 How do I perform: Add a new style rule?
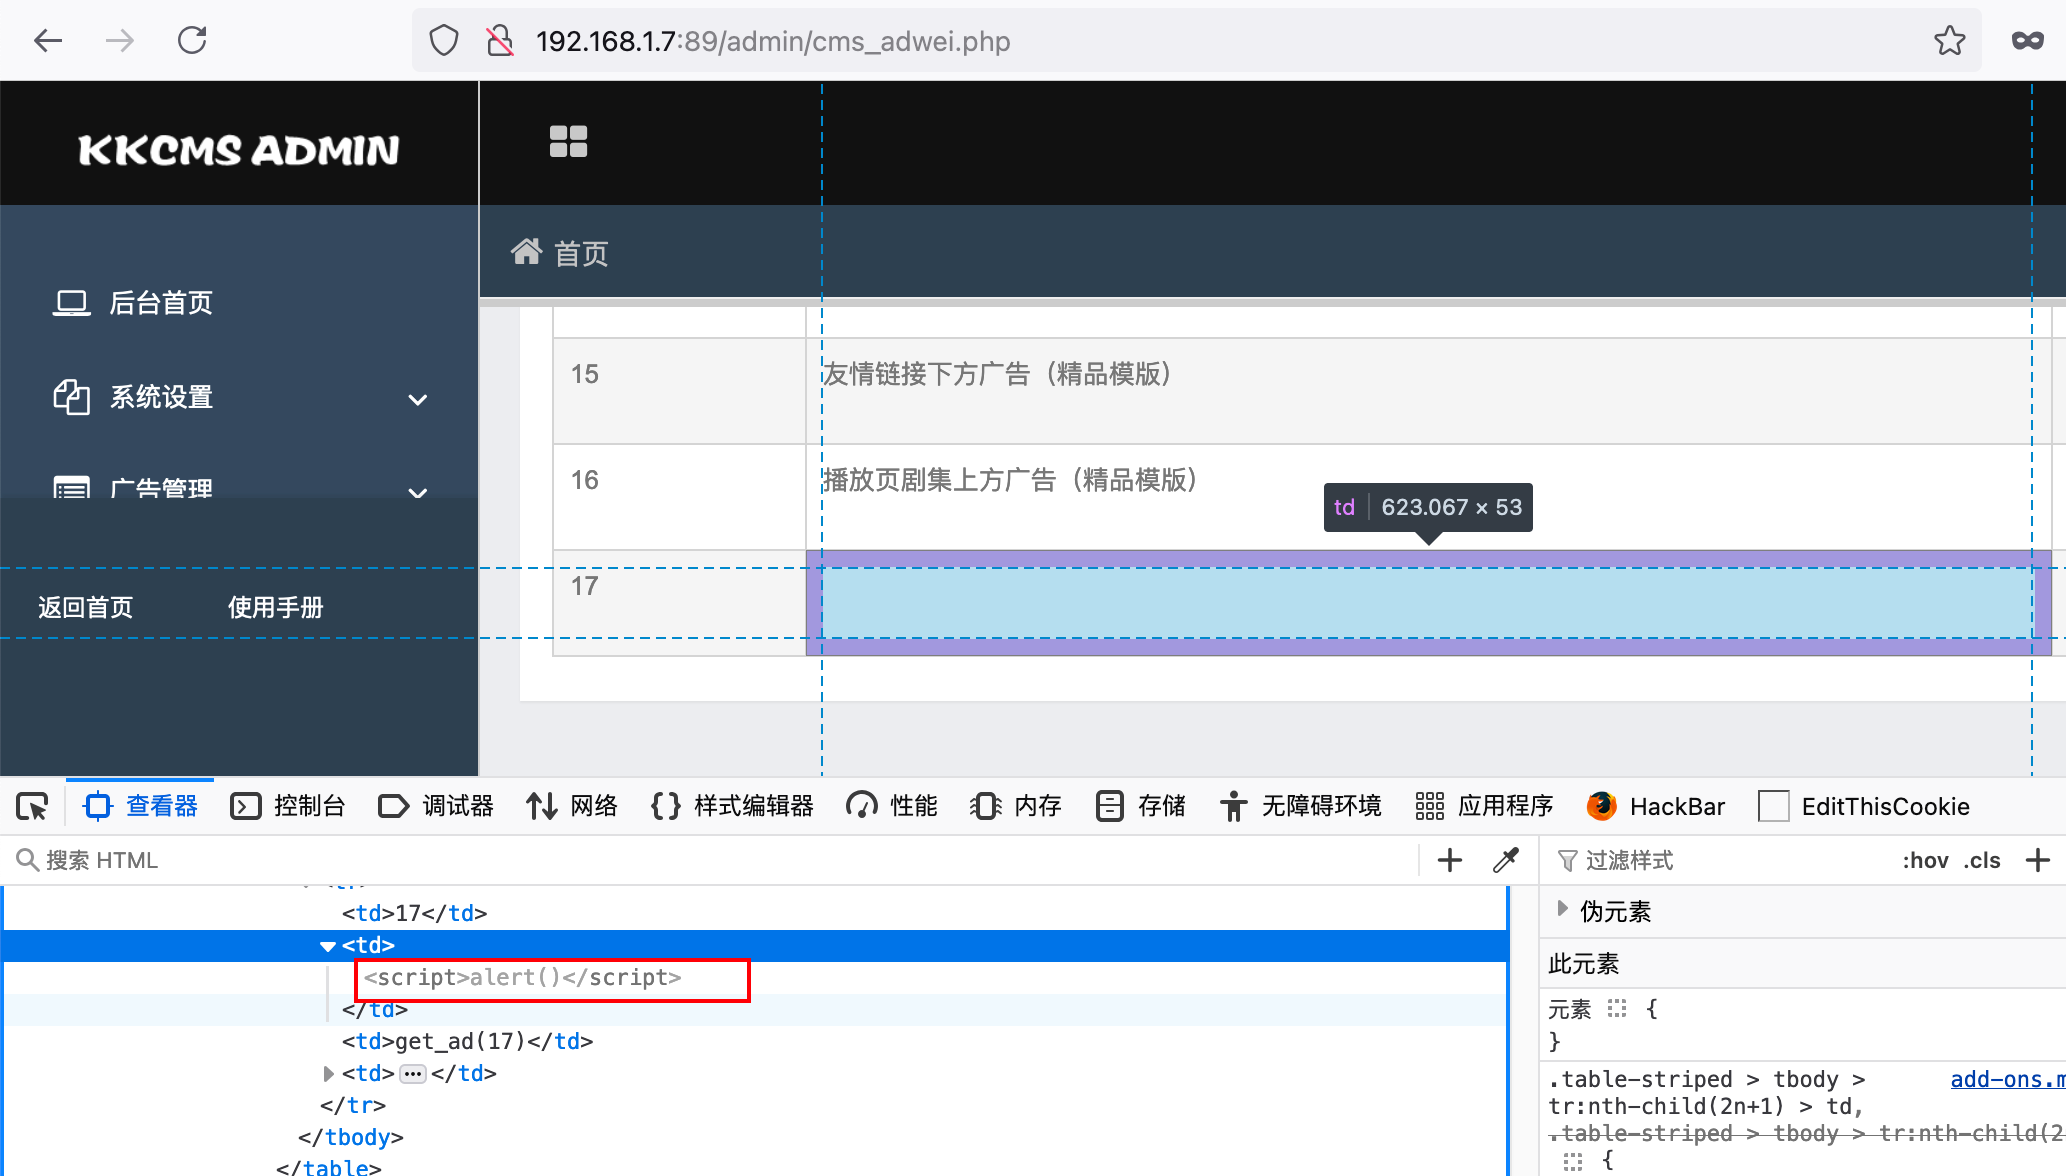point(2038,860)
